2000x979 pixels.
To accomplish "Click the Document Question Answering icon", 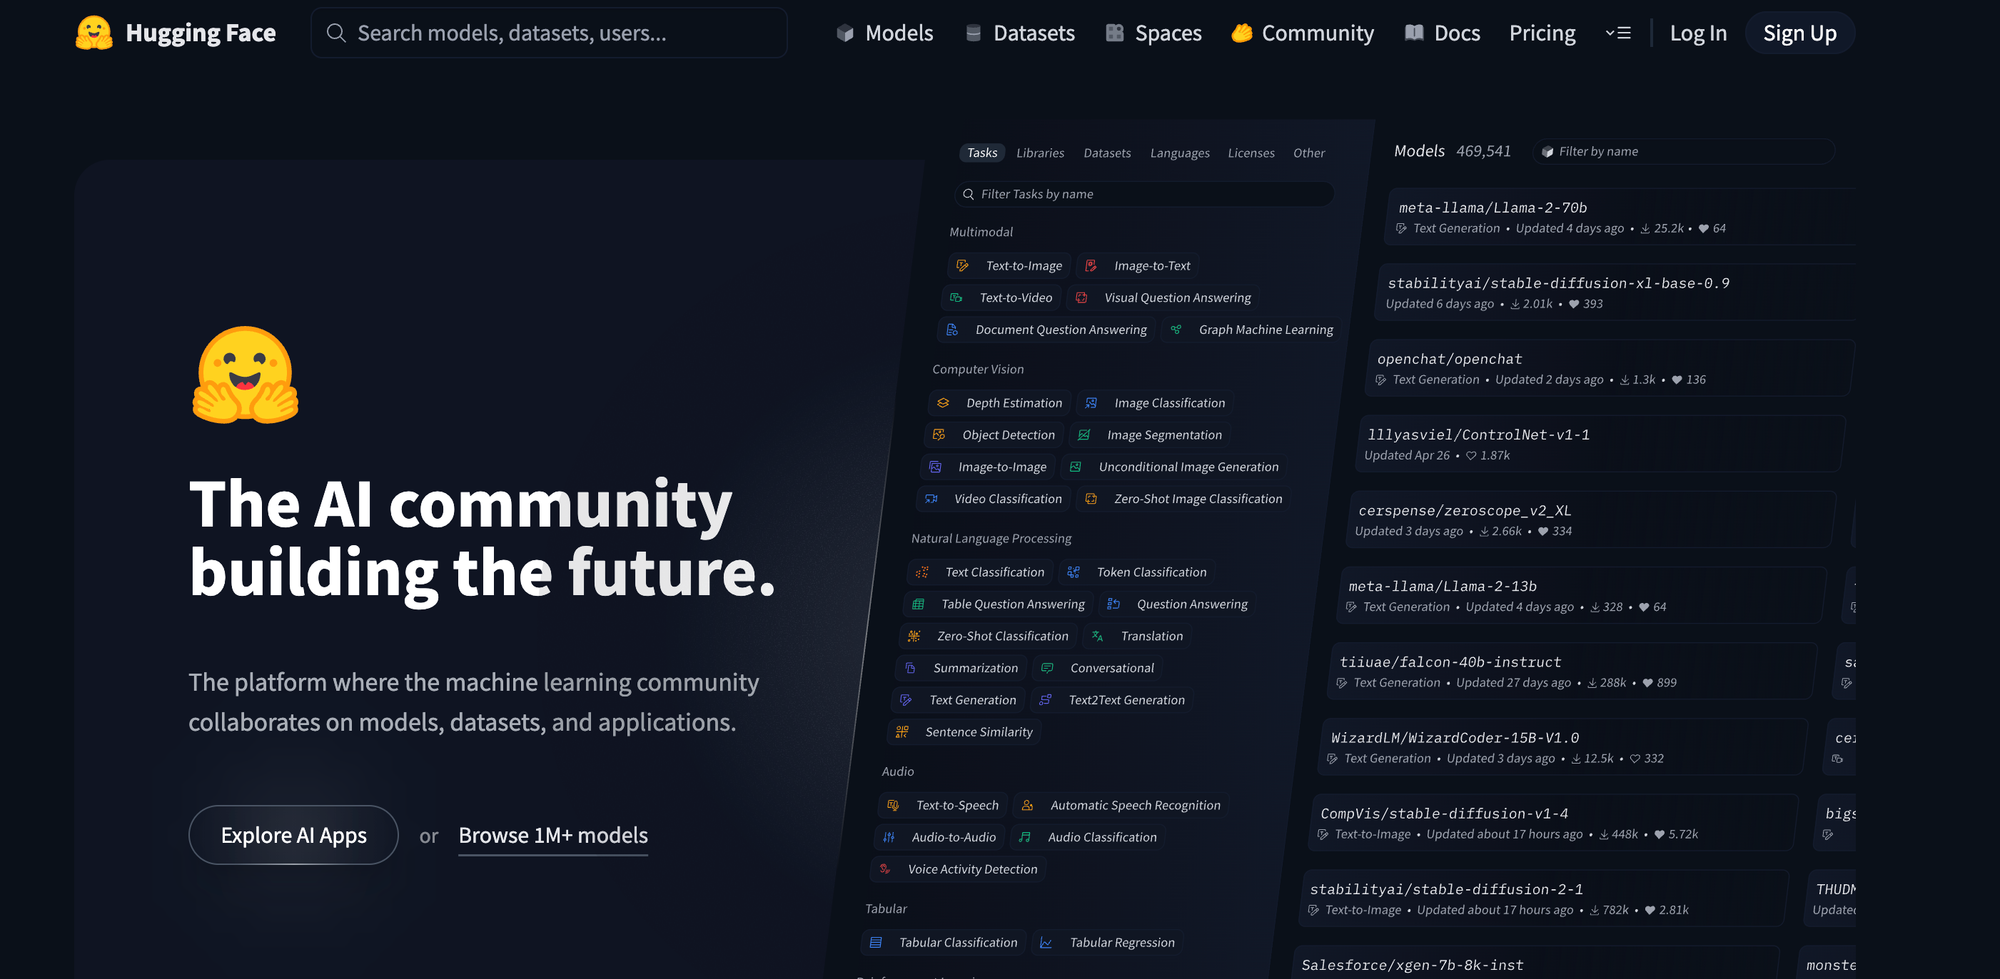I will [x=952, y=330].
